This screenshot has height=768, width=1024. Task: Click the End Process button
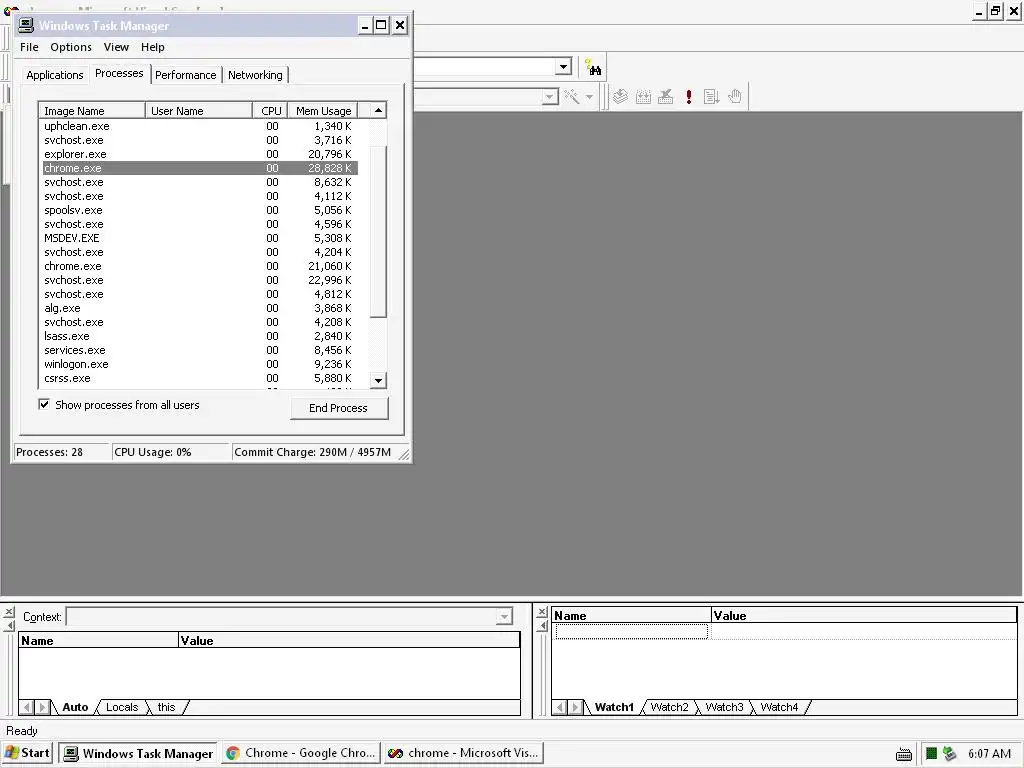[x=338, y=408]
